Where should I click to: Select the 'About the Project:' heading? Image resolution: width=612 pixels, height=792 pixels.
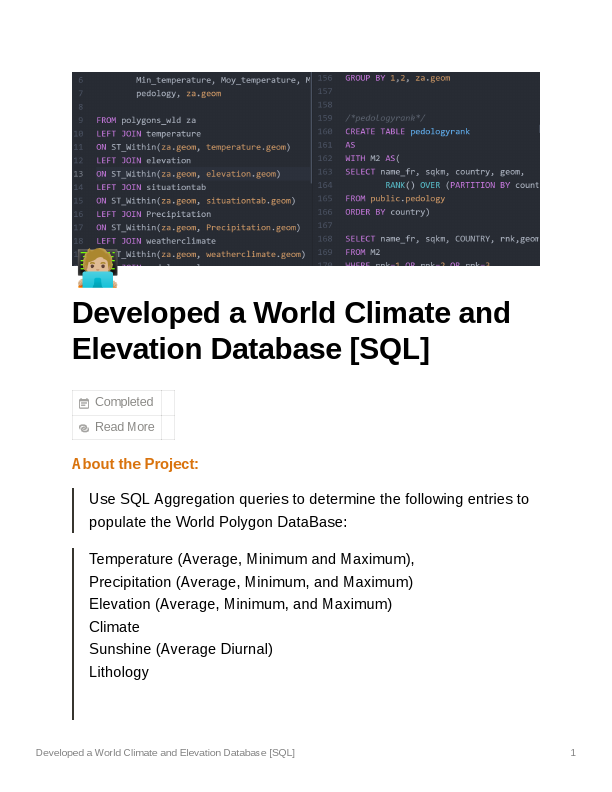point(135,464)
